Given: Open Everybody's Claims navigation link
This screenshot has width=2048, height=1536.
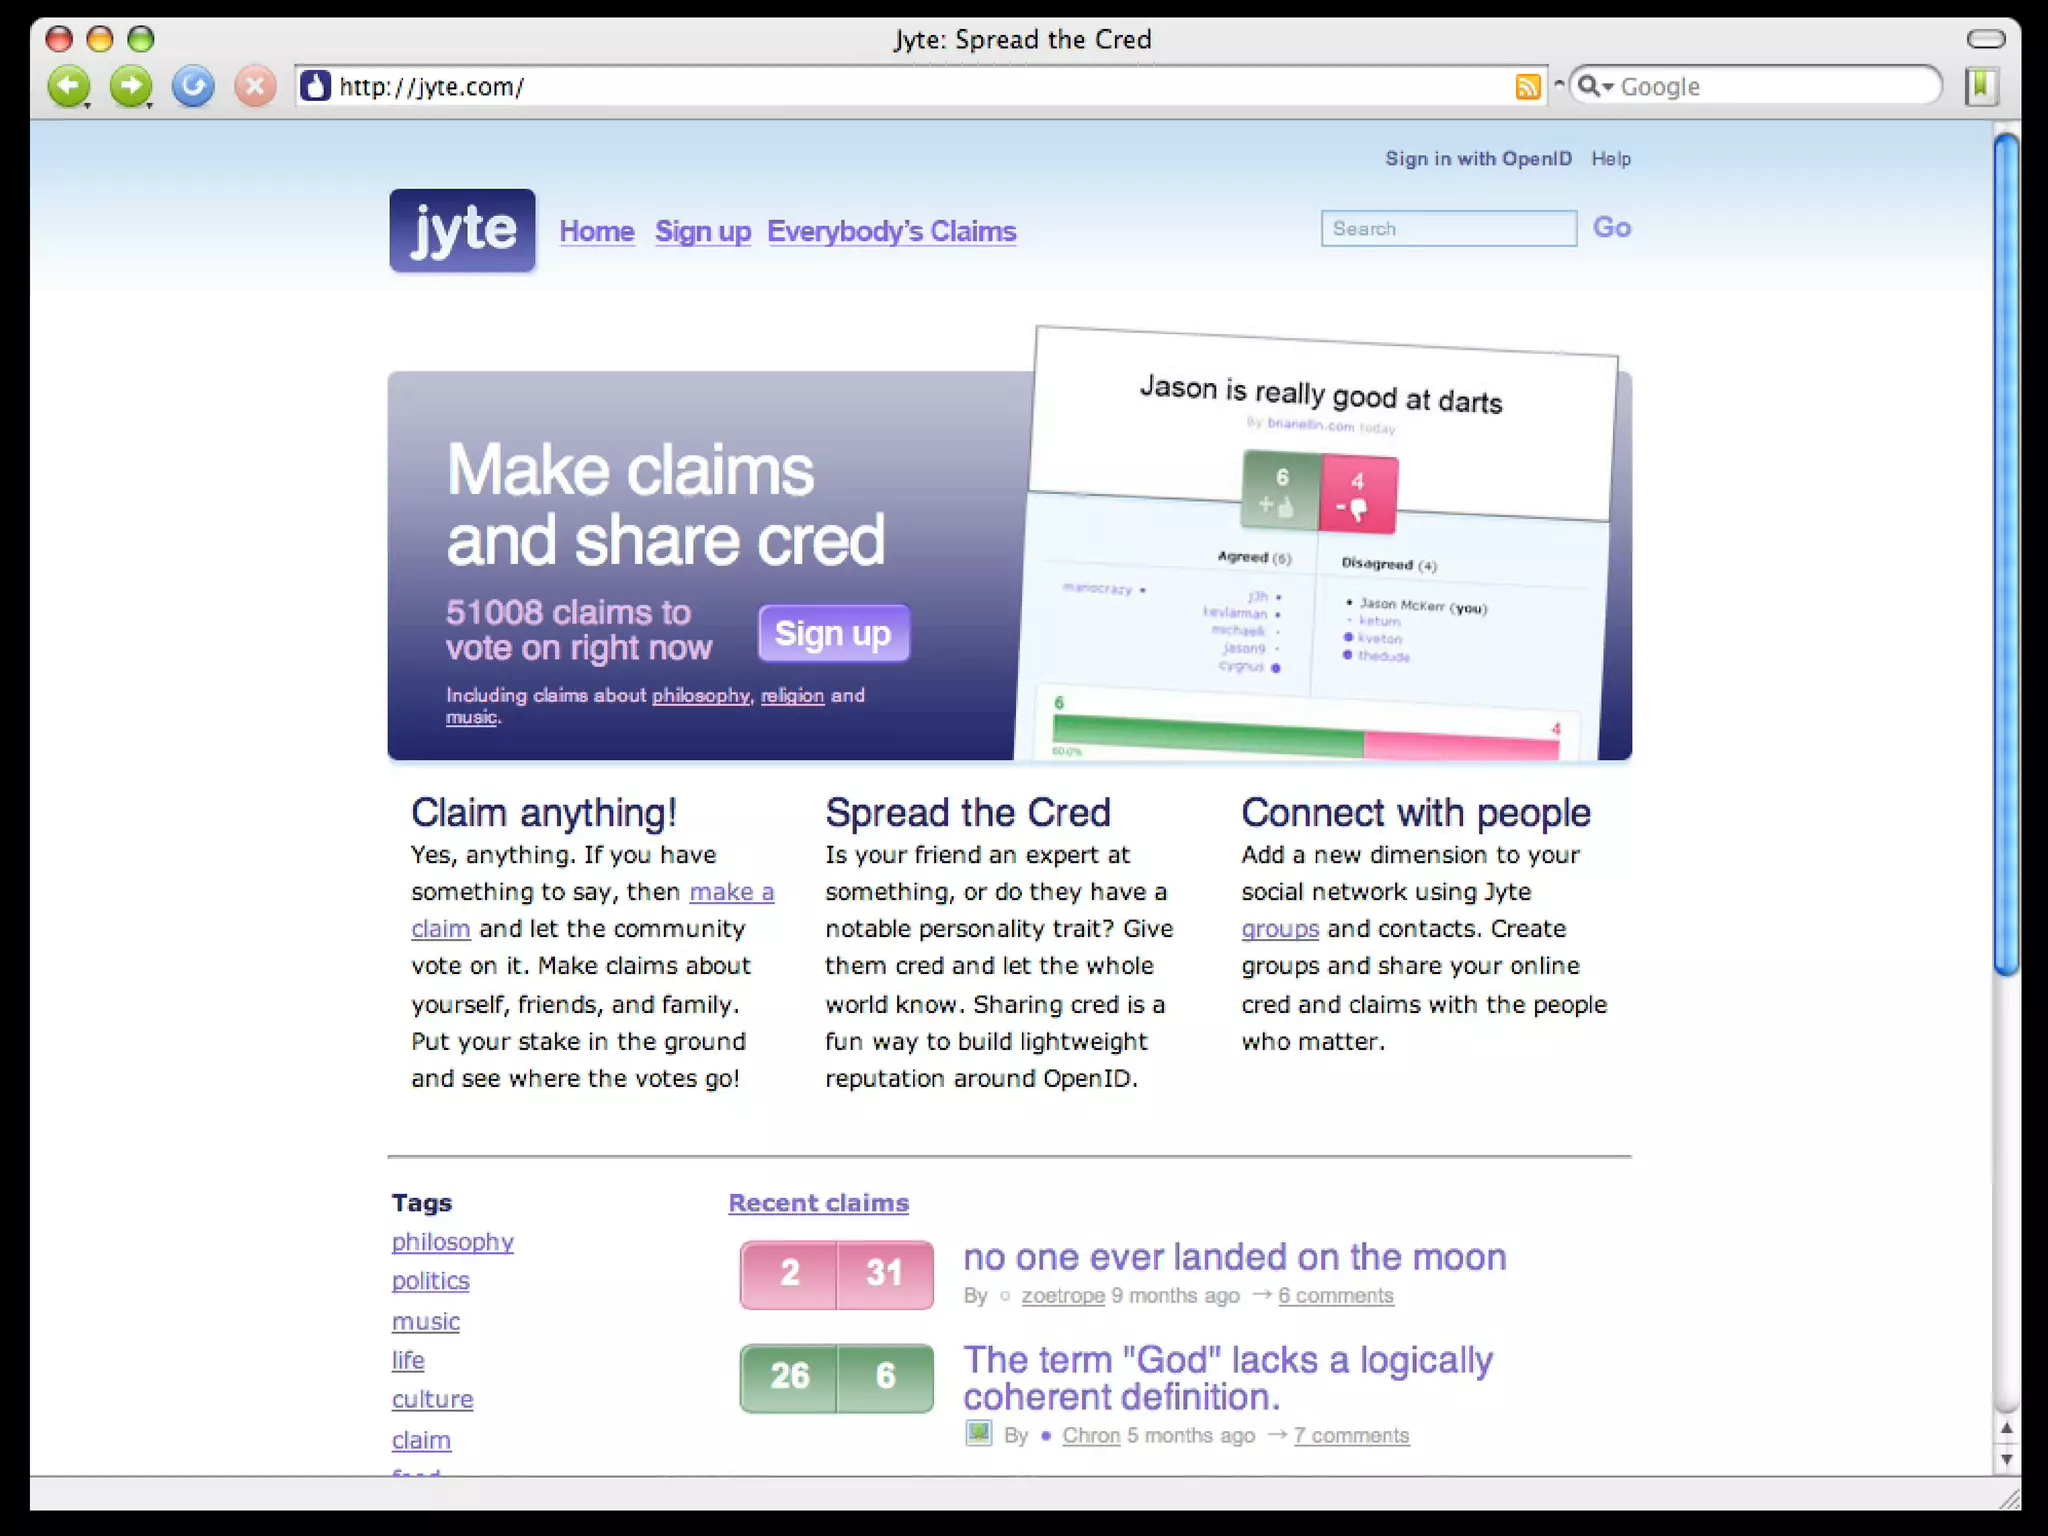Looking at the screenshot, I should [891, 231].
